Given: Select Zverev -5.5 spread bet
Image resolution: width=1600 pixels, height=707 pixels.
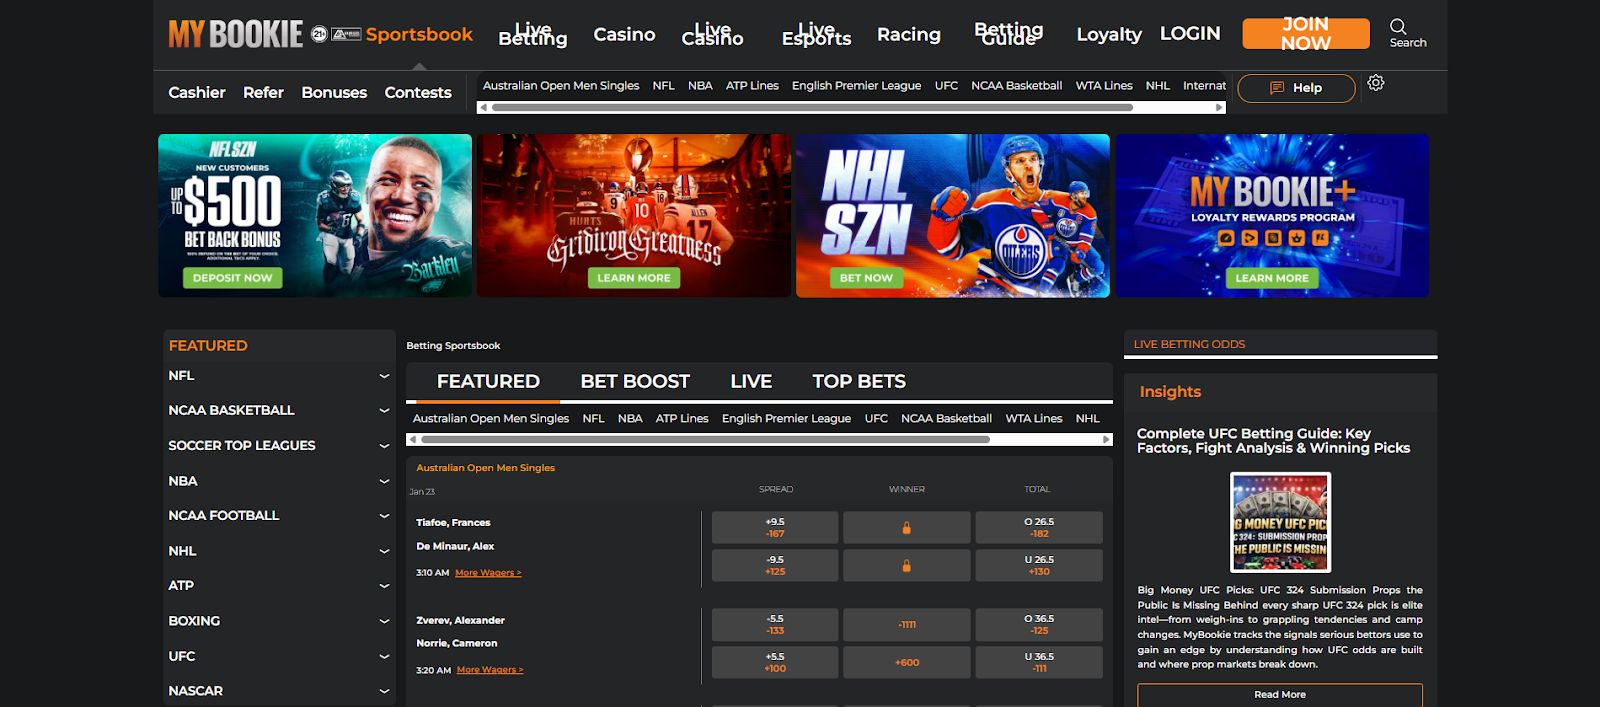Looking at the screenshot, I should tap(775, 624).
